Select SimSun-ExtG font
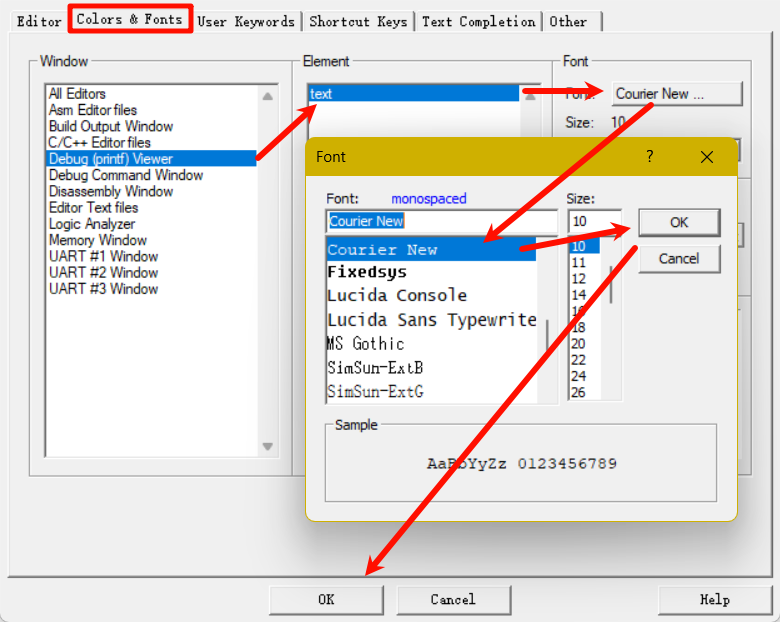This screenshot has width=780, height=622. pos(431,392)
